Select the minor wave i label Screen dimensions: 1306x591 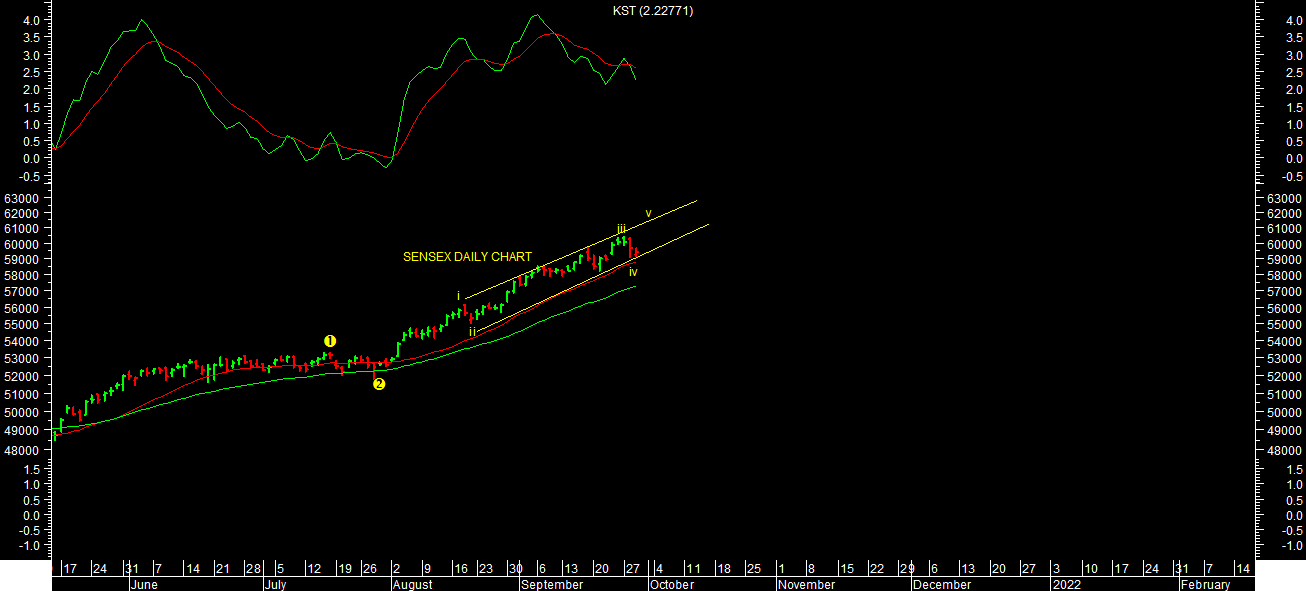point(459,296)
